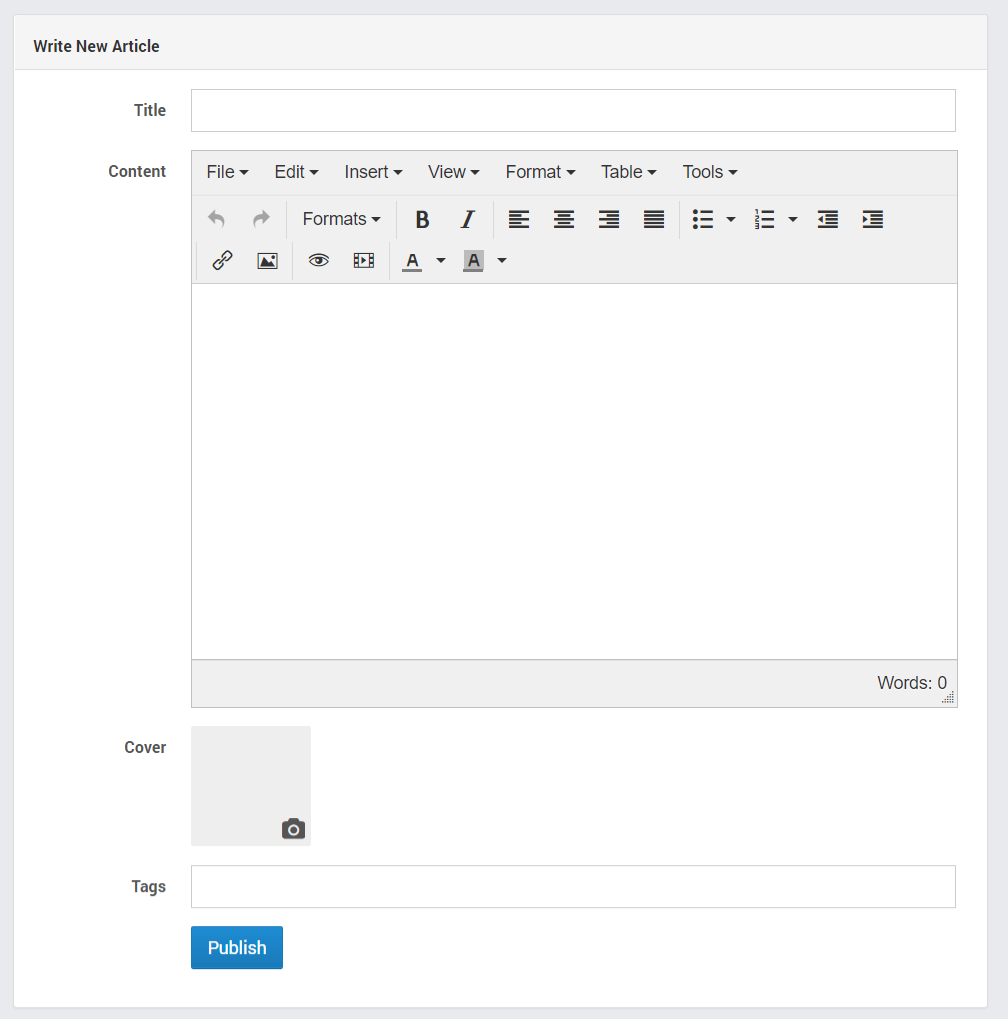This screenshot has width=1008, height=1019.
Task: Increase indent of paragraph
Action: (872, 219)
